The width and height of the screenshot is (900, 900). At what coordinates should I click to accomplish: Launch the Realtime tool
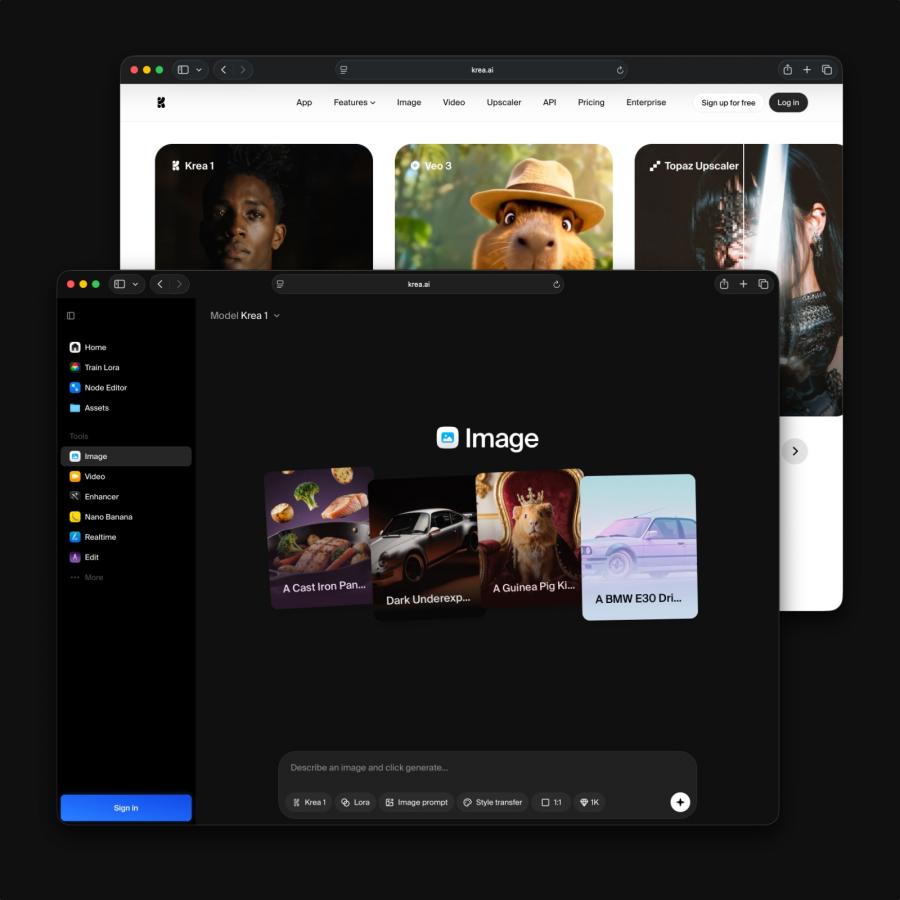(x=100, y=537)
